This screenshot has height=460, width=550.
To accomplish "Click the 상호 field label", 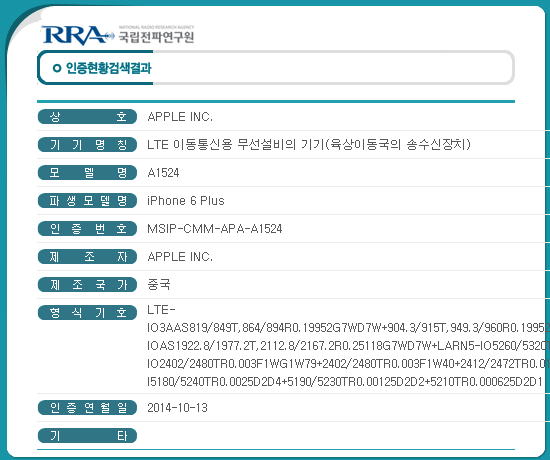I will (x=87, y=116).
